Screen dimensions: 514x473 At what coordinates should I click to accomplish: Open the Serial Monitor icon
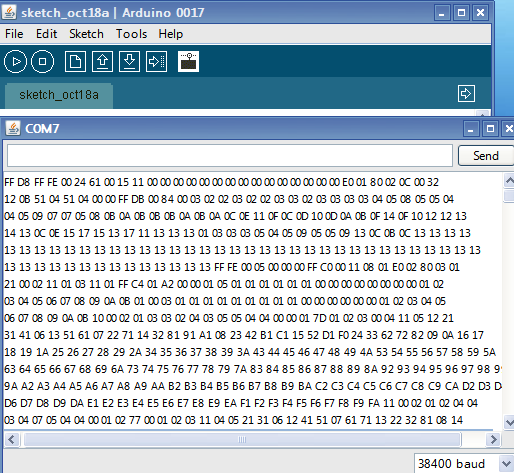click(189, 62)
